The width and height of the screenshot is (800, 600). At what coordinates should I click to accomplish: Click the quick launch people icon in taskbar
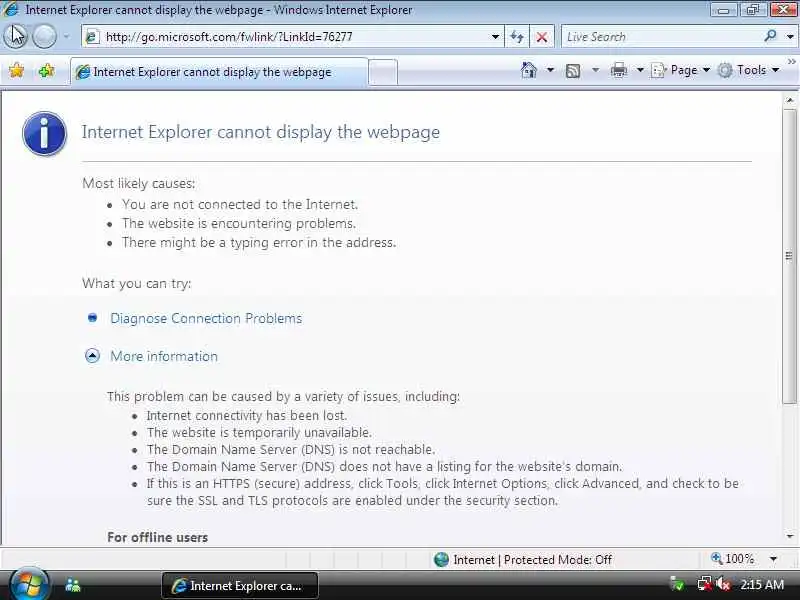(x=73, y=585)
